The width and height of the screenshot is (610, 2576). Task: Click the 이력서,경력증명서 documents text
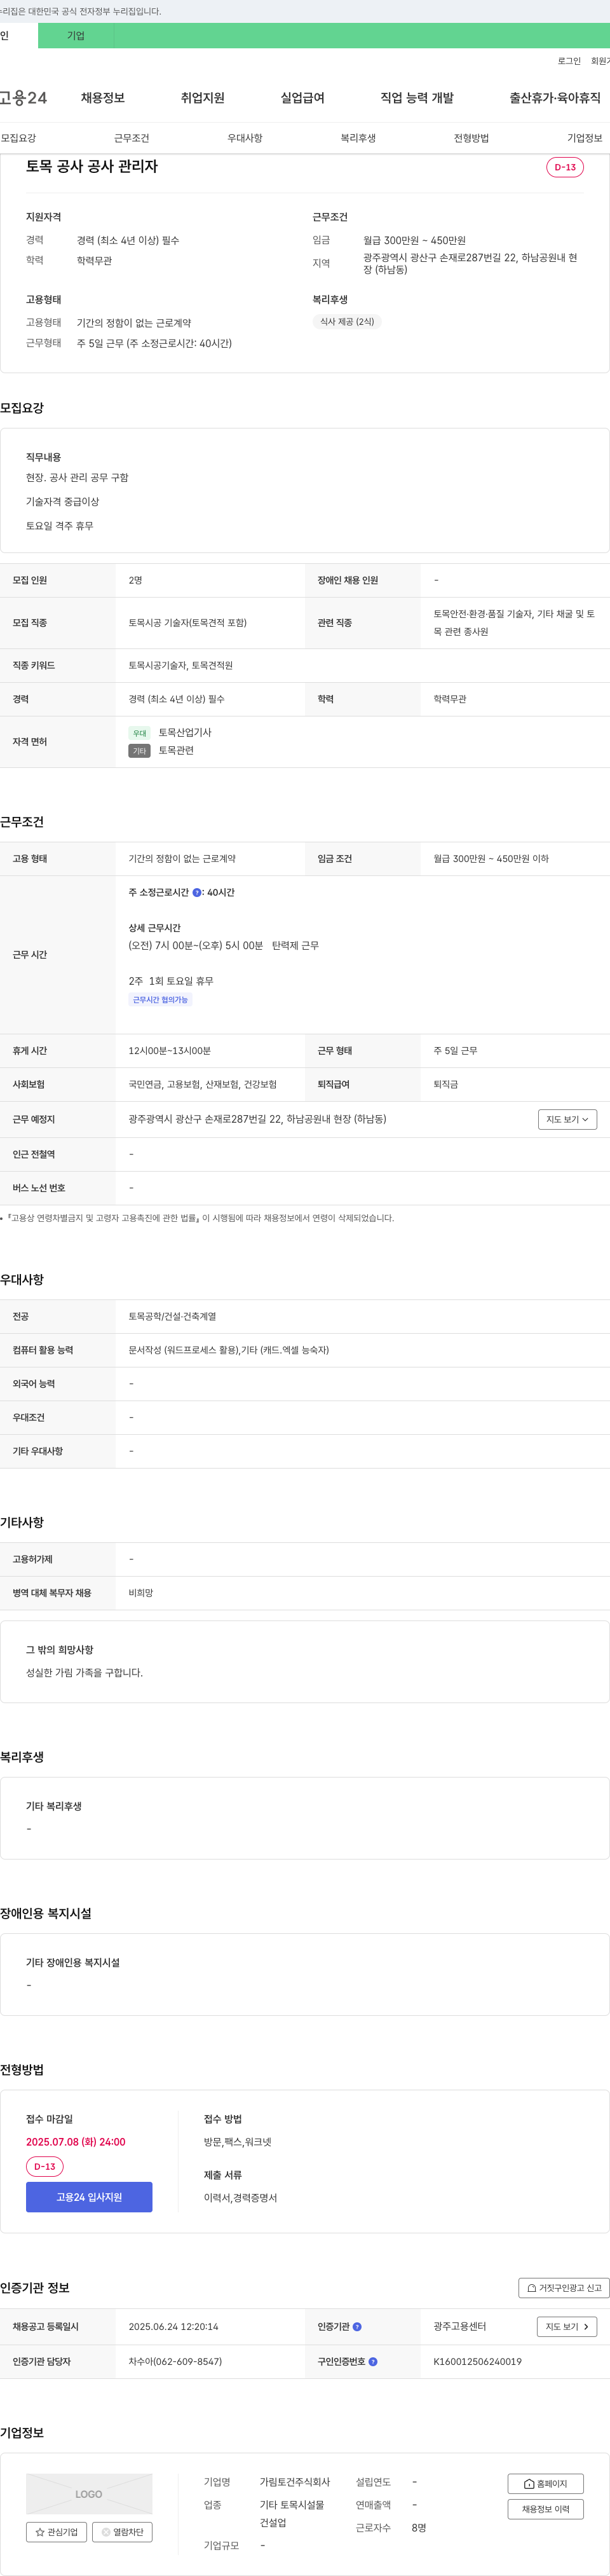[x=241, y=2198]
